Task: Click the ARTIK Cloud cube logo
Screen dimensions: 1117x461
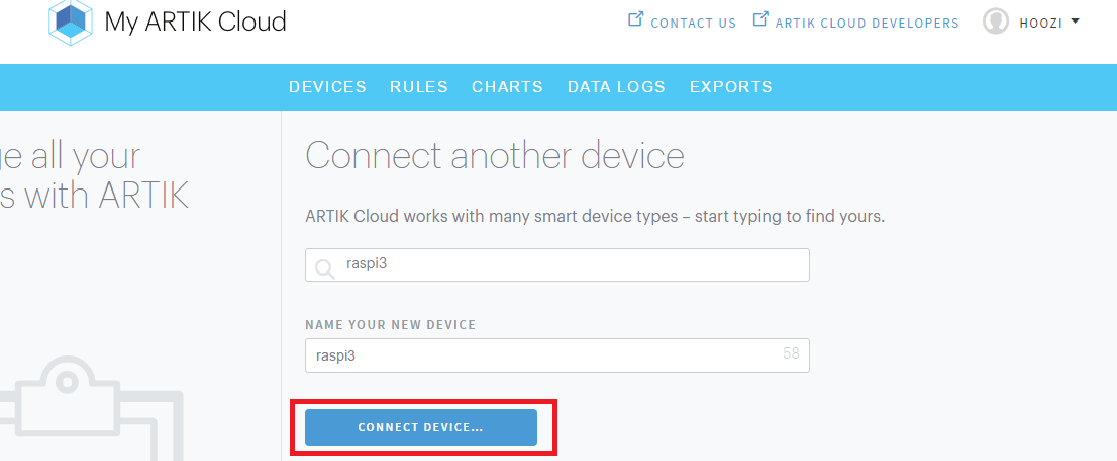Action: pos(70,22)
